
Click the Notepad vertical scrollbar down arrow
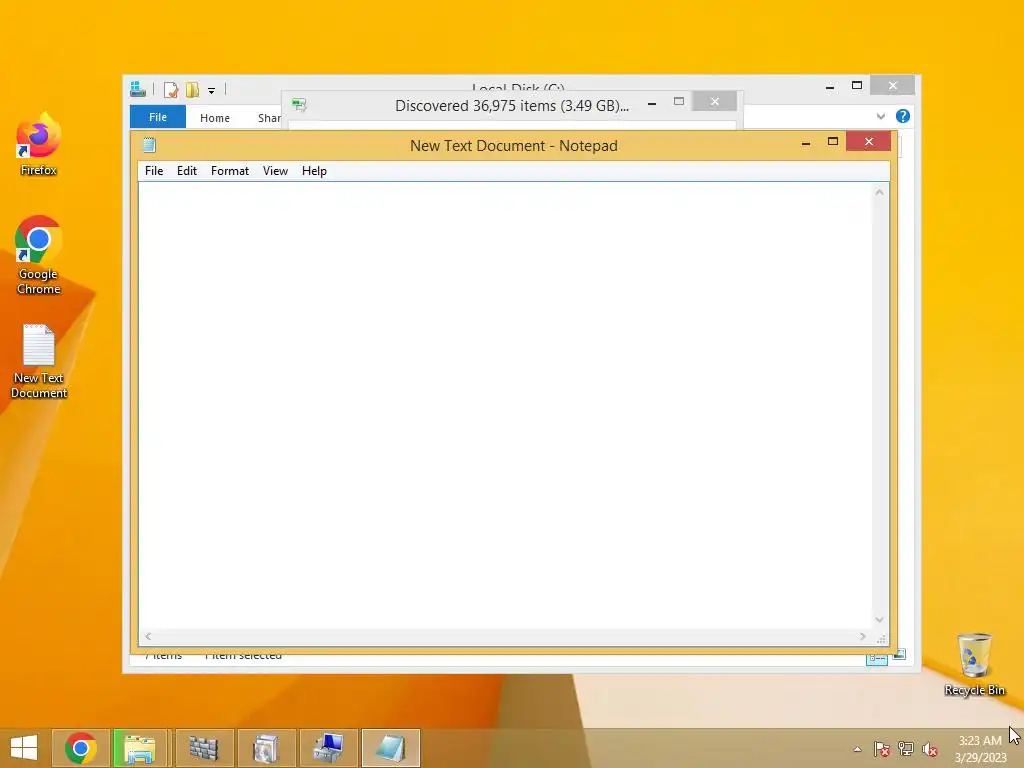pyautogui.click(x=880, y=620)
